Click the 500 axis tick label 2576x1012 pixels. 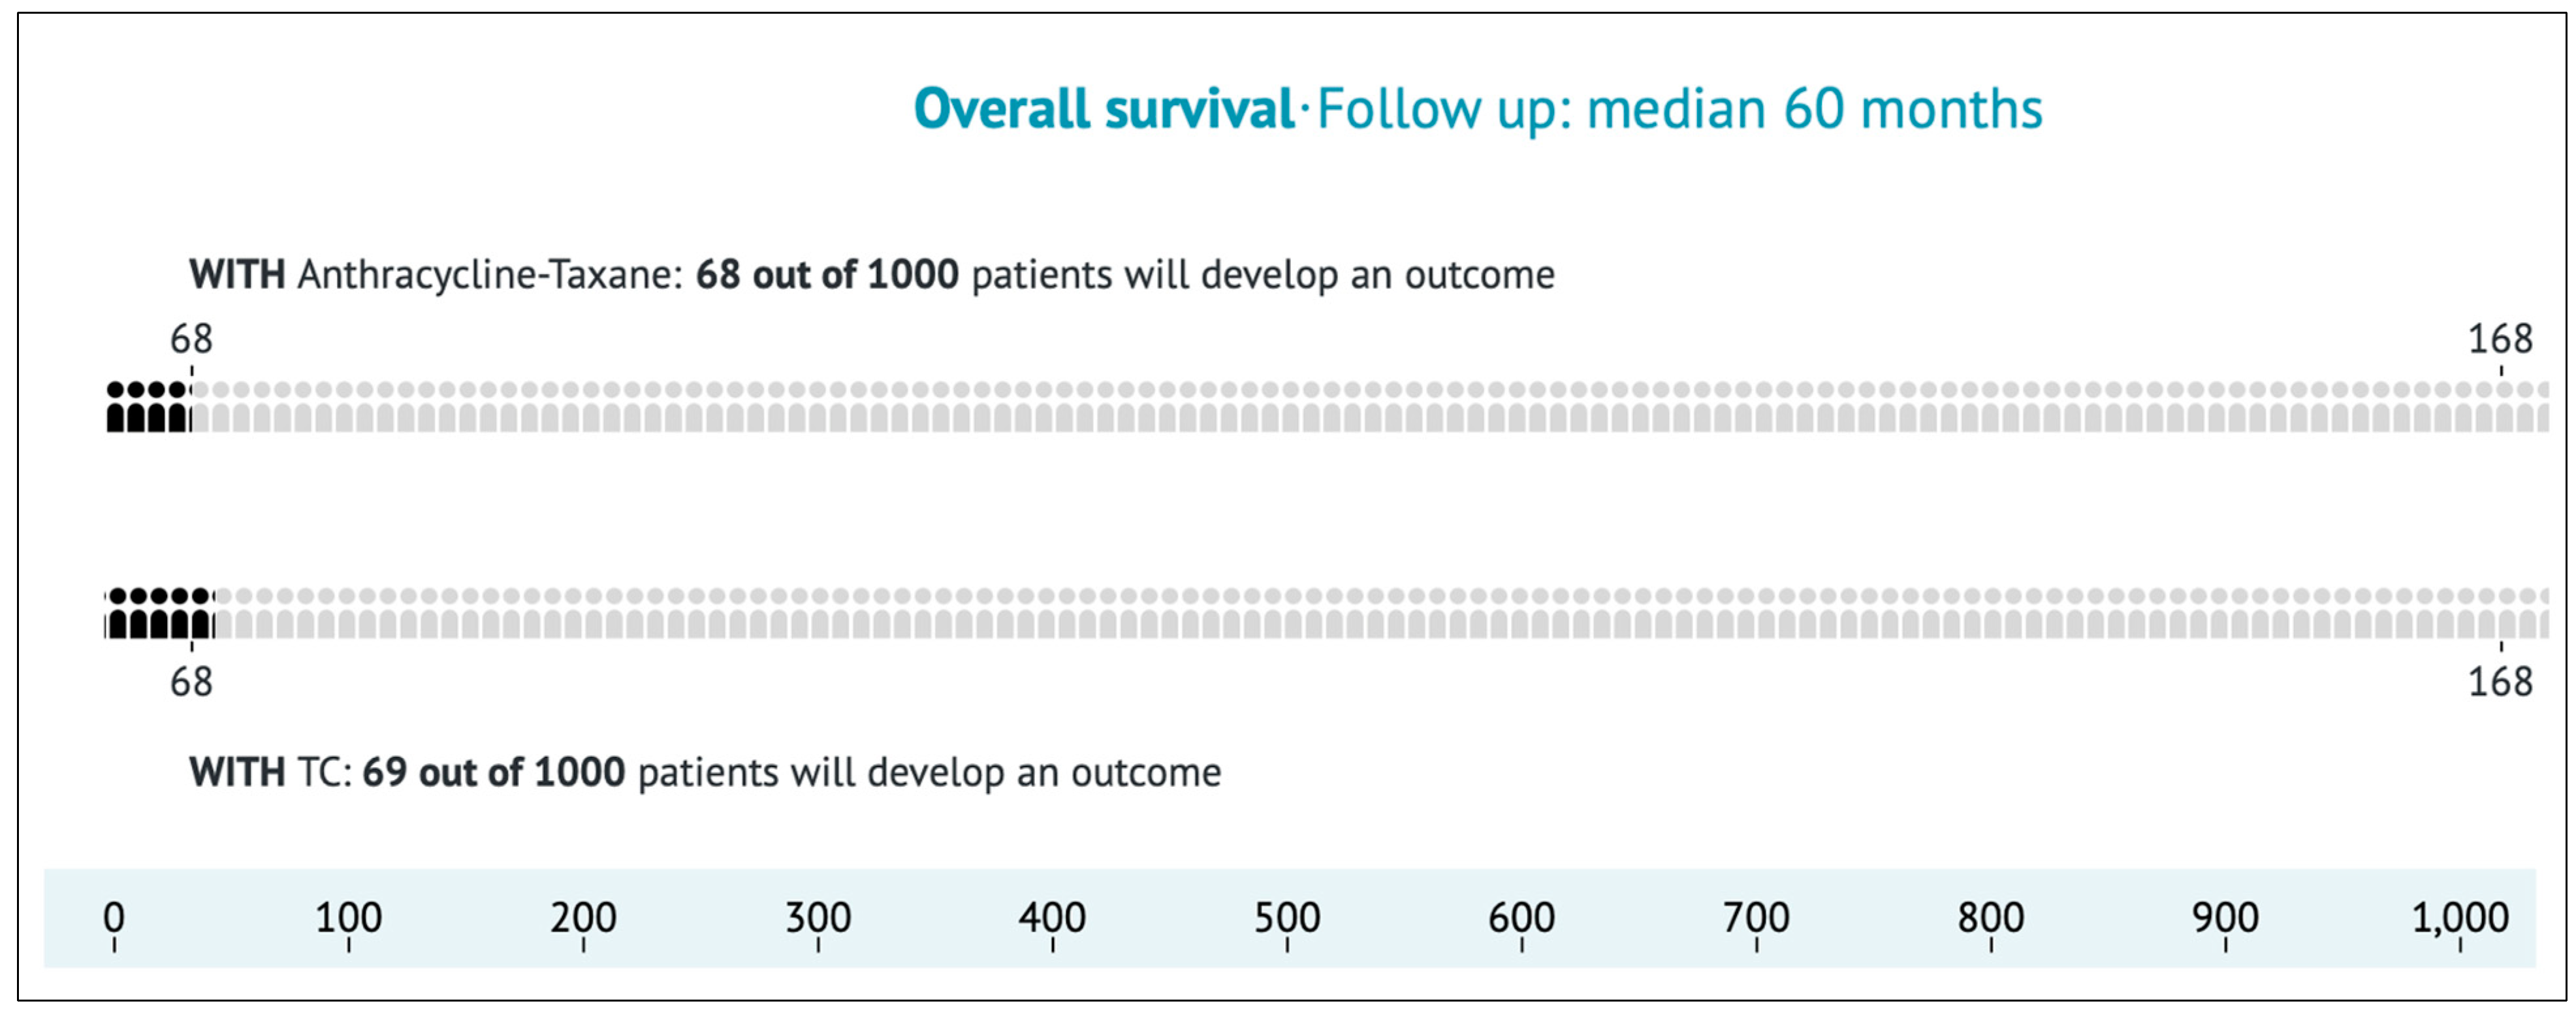(1287, 918)
